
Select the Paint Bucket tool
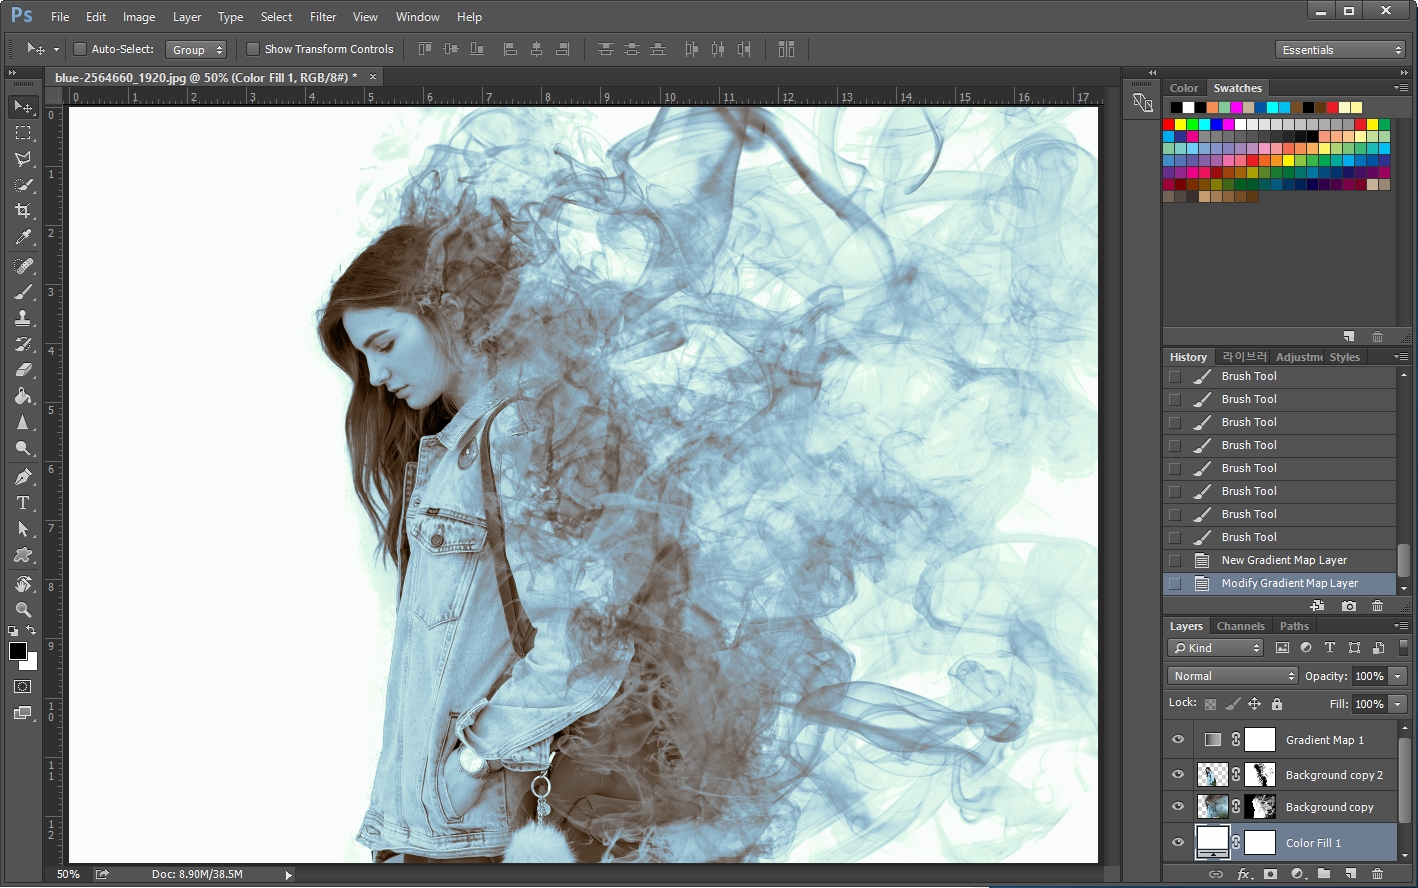pyautogui.click(x=23, y=396)
